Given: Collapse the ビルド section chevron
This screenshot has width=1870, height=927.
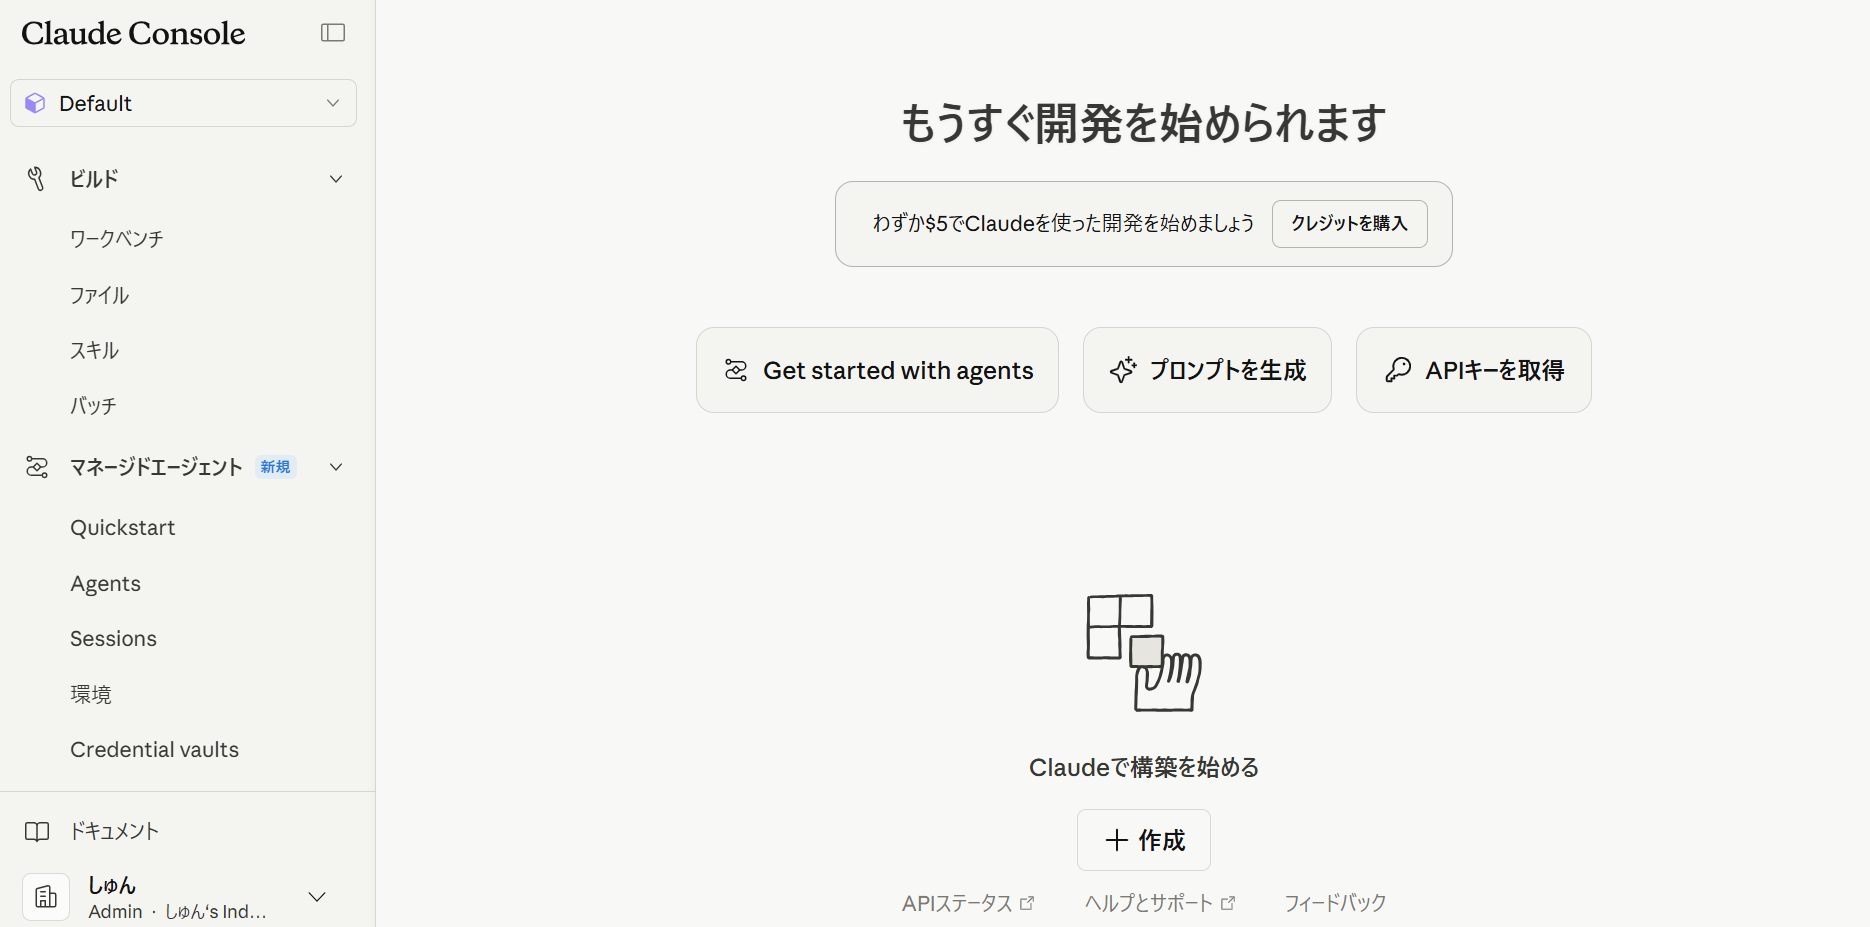Looking at the screenshot, I should click(x=336, y=179).
